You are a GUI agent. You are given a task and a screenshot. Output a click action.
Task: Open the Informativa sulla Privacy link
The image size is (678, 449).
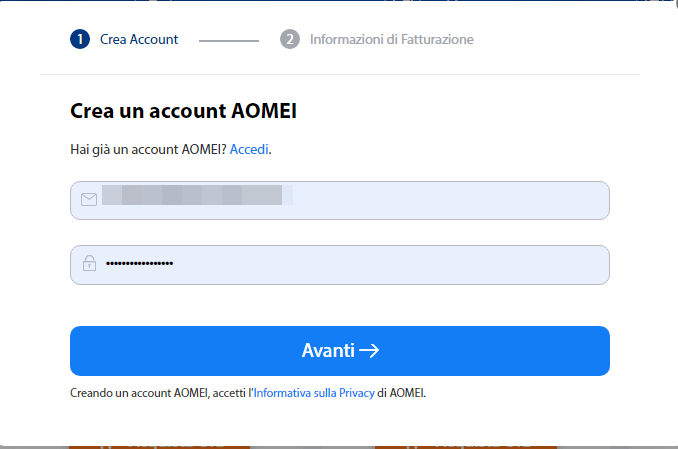pyautogui.click(x=314, y=393)
